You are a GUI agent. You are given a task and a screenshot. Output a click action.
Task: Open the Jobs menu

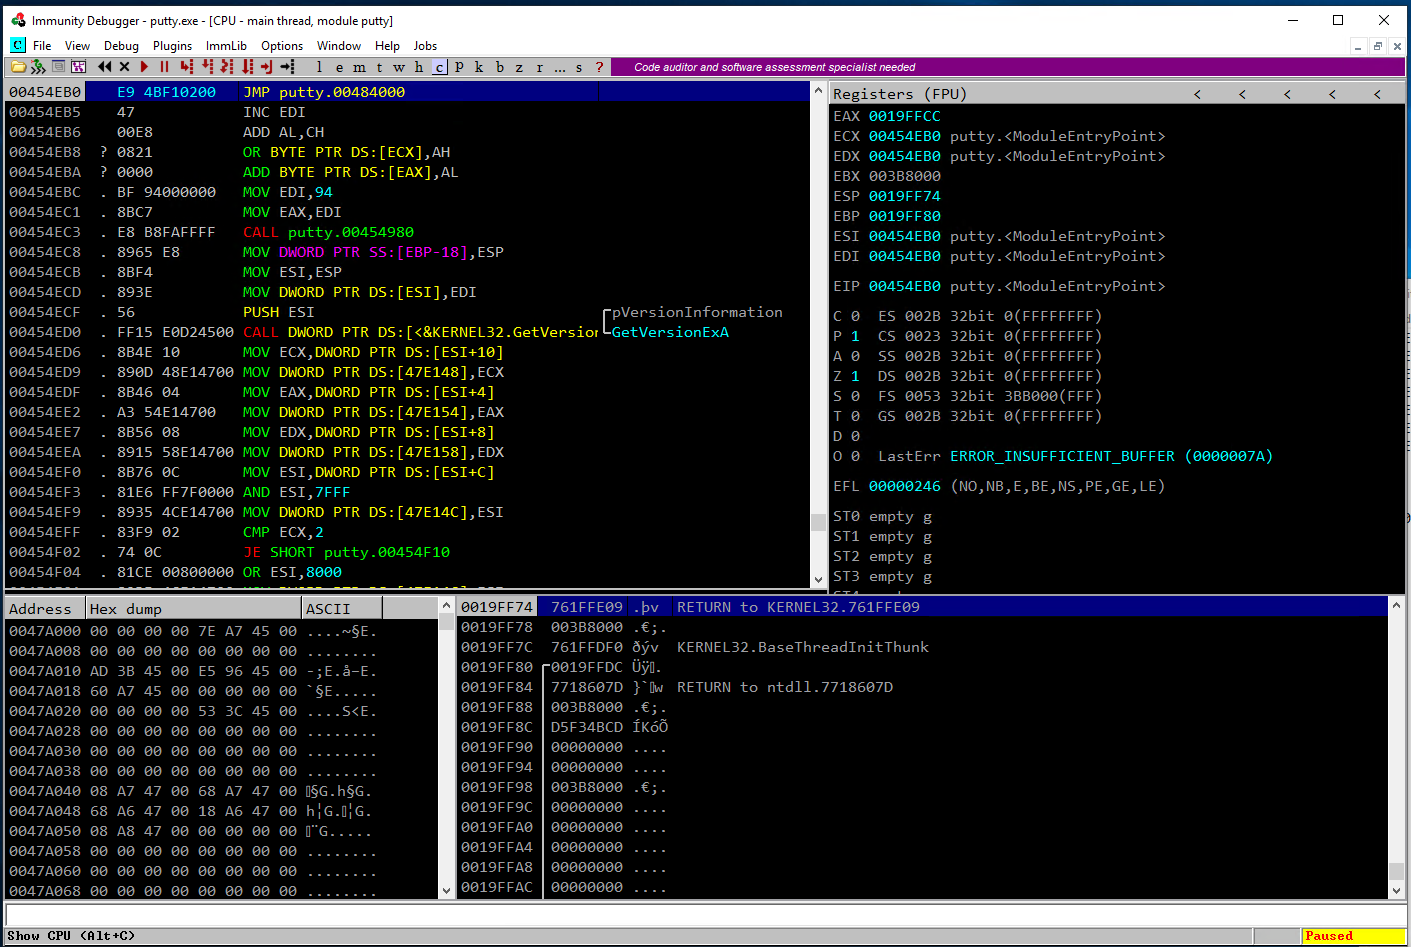[x=425, y=46]
